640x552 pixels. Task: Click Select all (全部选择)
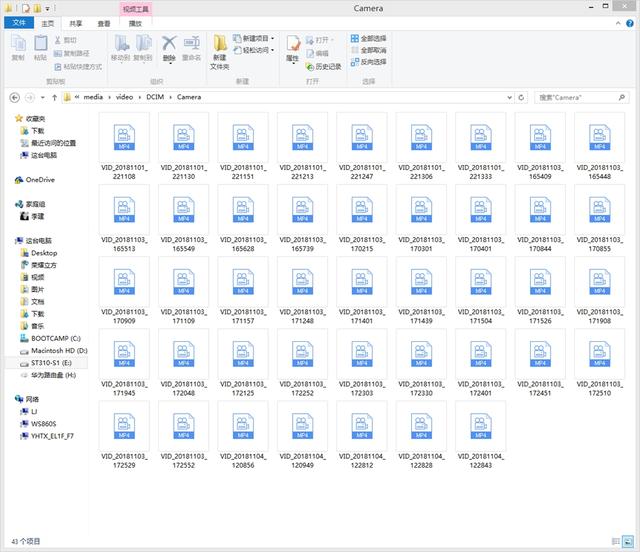click(x=369, y=38)
